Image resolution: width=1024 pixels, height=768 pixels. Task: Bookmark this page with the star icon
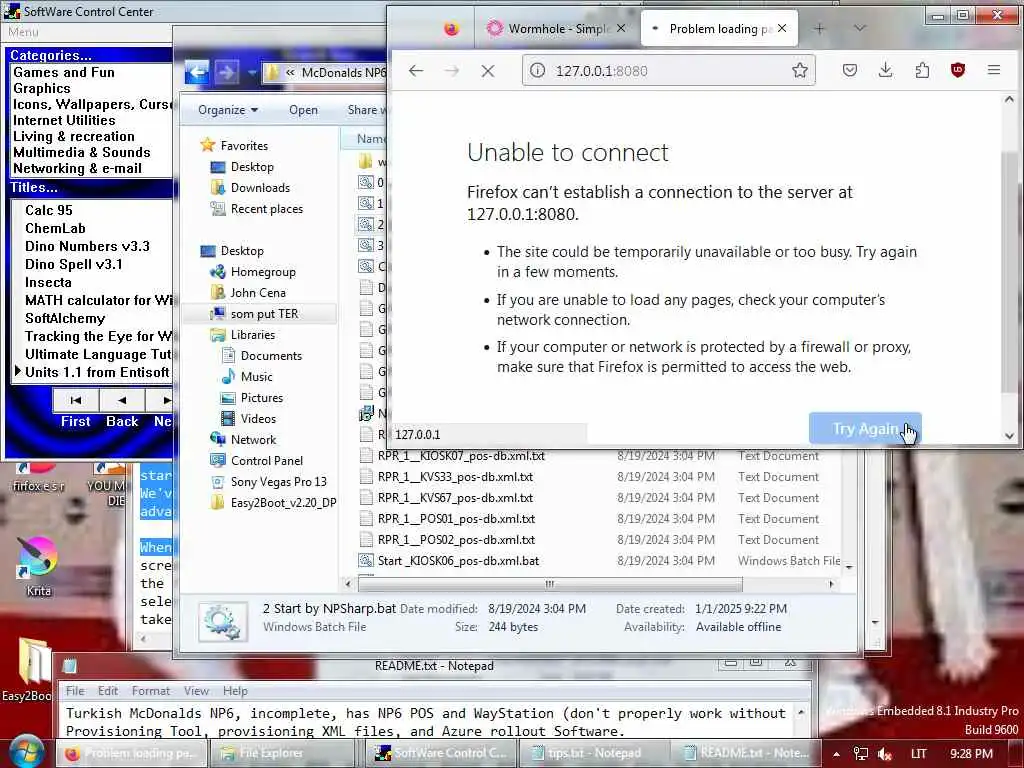click(x=799, y=71)
